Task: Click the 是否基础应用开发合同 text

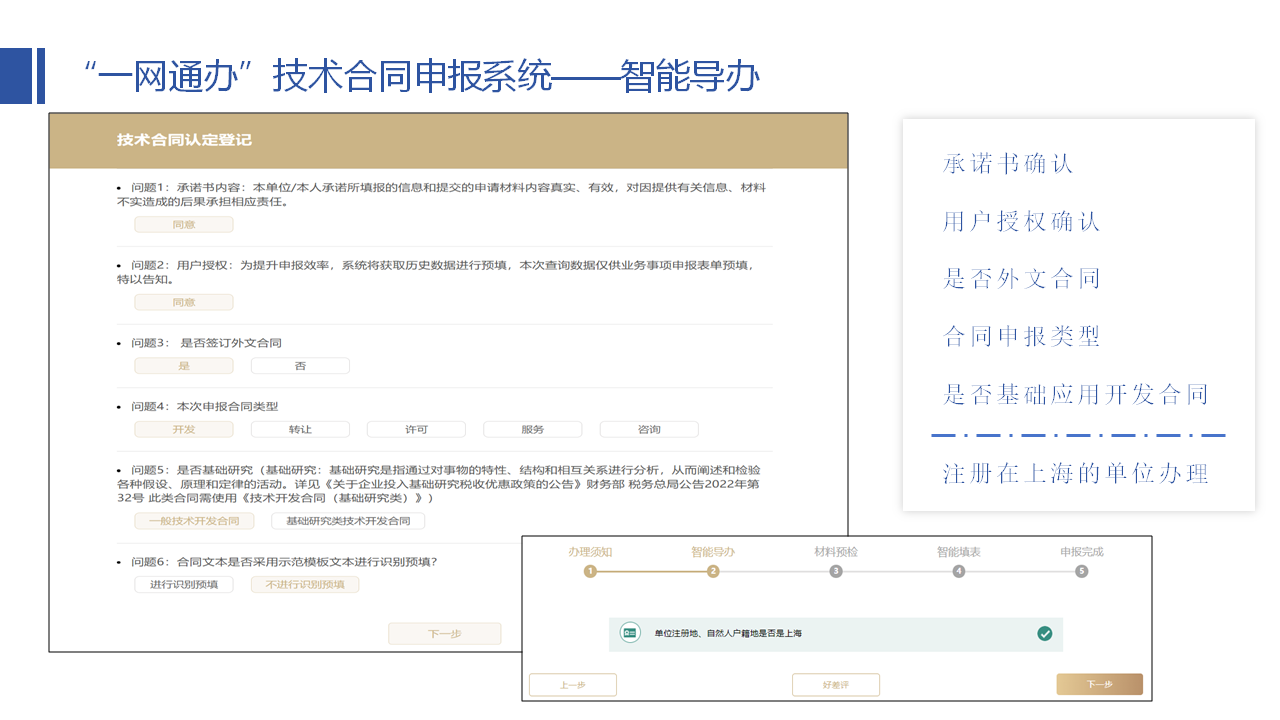Action: 1076,394
